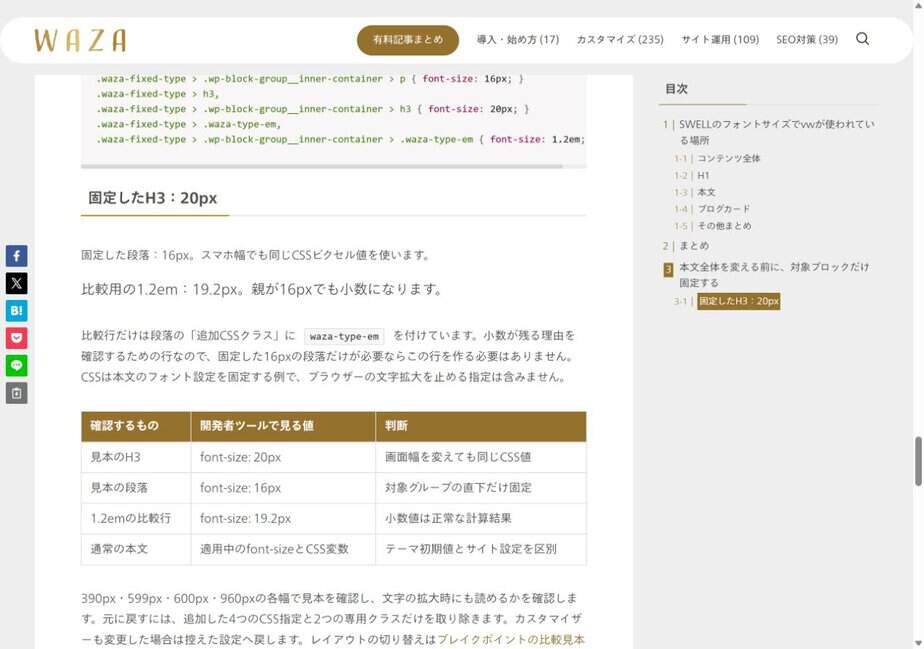Click the page vertical scrollbar thumb

point(918,461)
